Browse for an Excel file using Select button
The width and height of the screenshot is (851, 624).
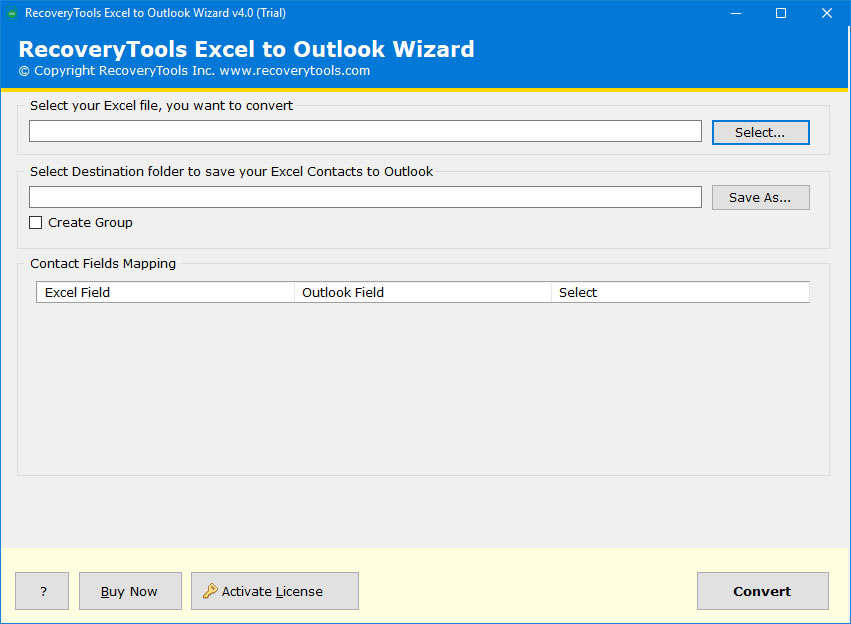pos(760,132)
